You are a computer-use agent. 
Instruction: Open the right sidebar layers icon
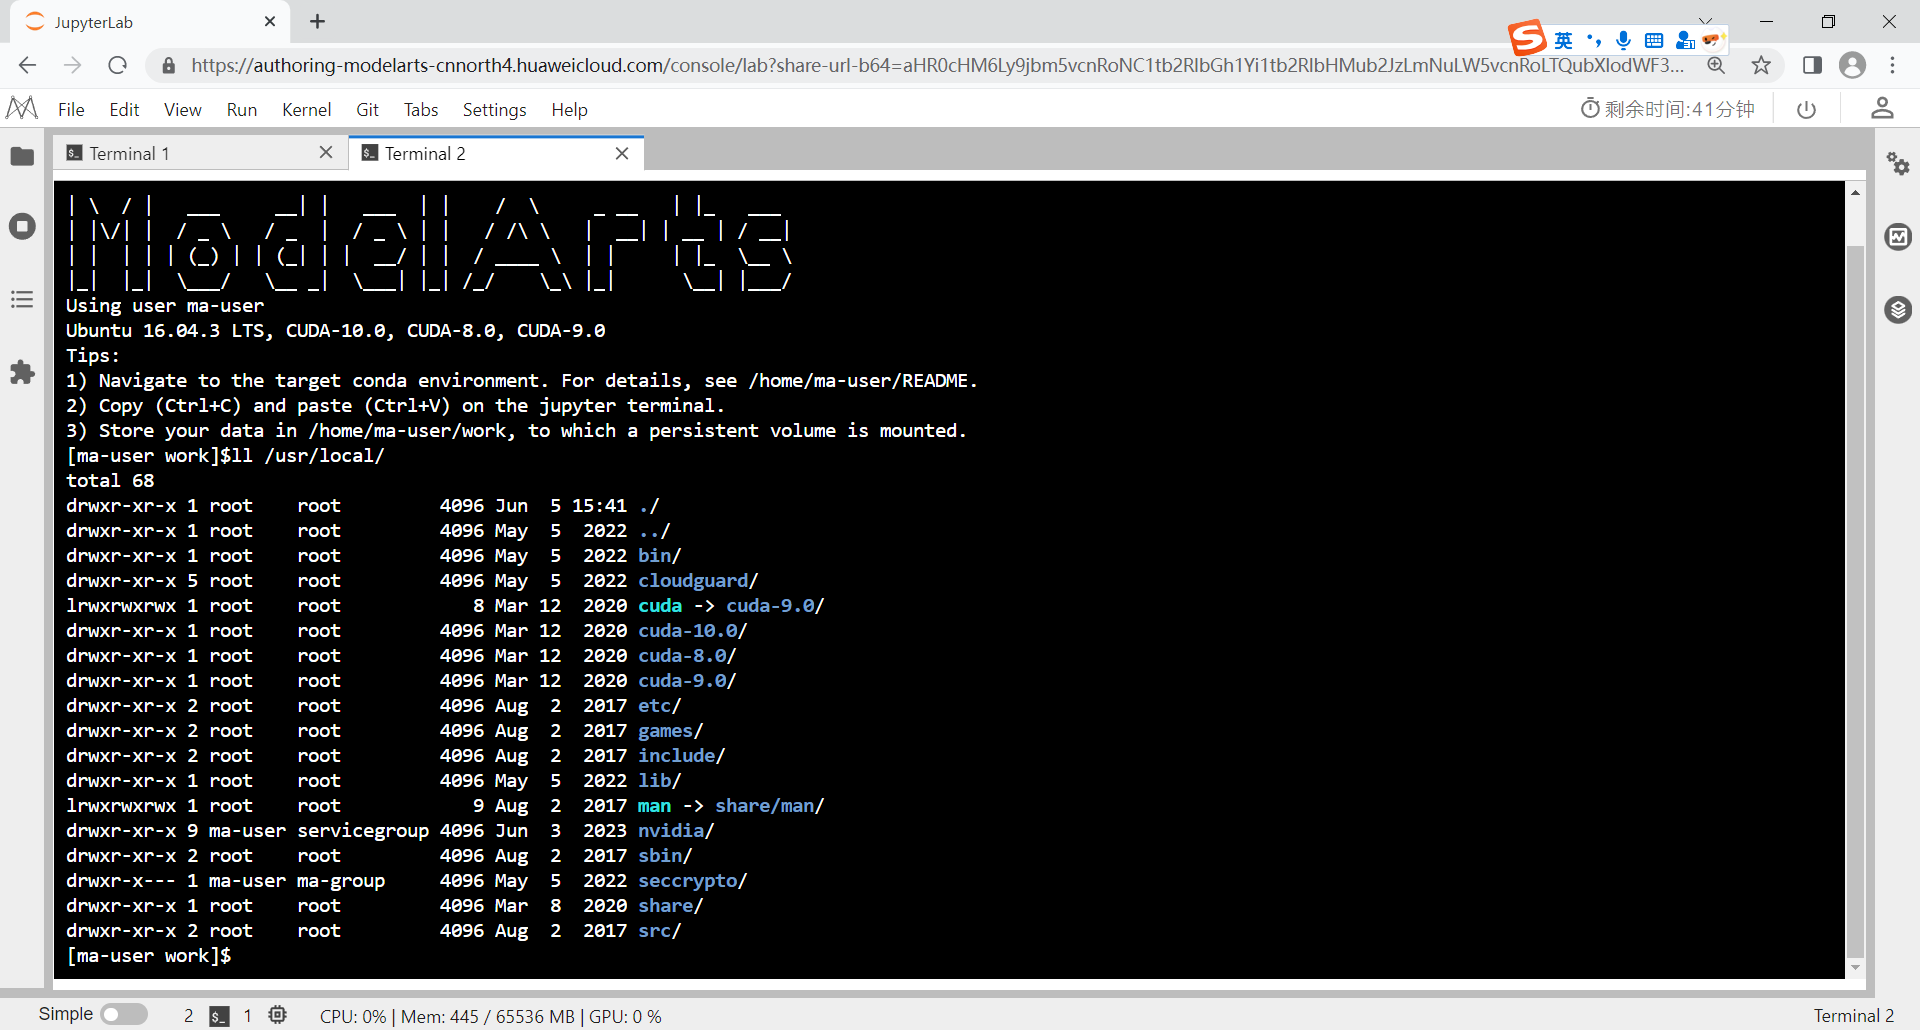click(x=1898, y=310)
